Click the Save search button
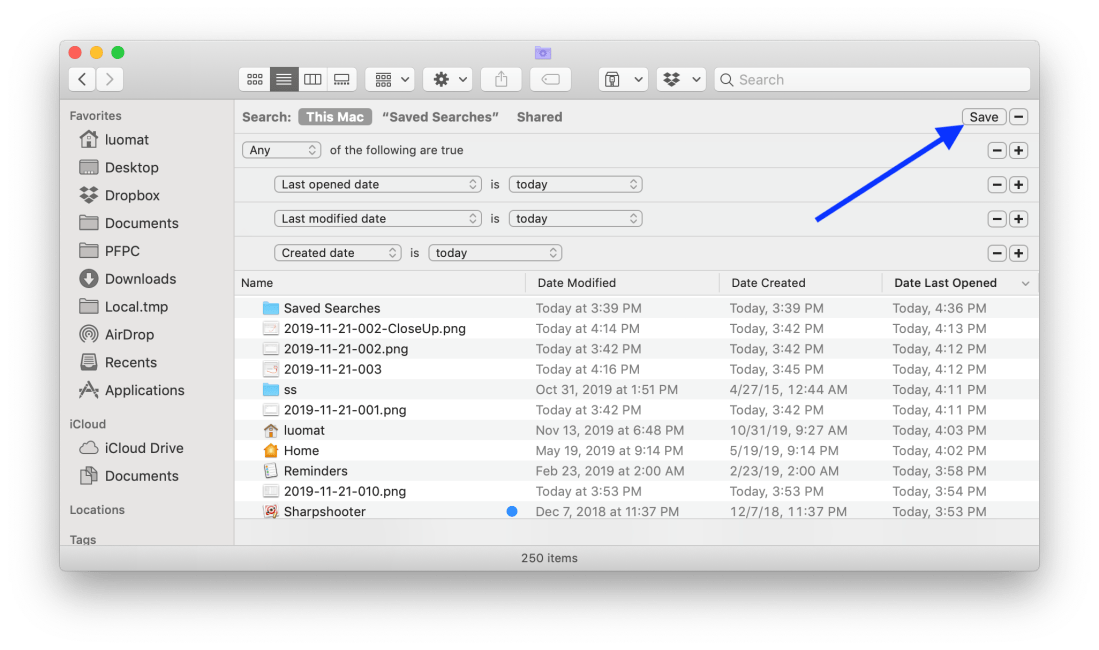The image size is (1099, 650). [983, 117]
